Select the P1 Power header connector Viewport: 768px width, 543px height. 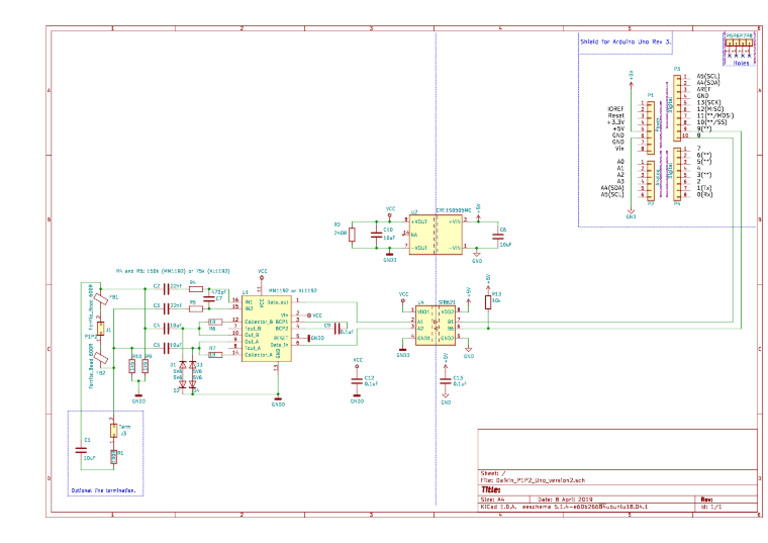point(650,128)
